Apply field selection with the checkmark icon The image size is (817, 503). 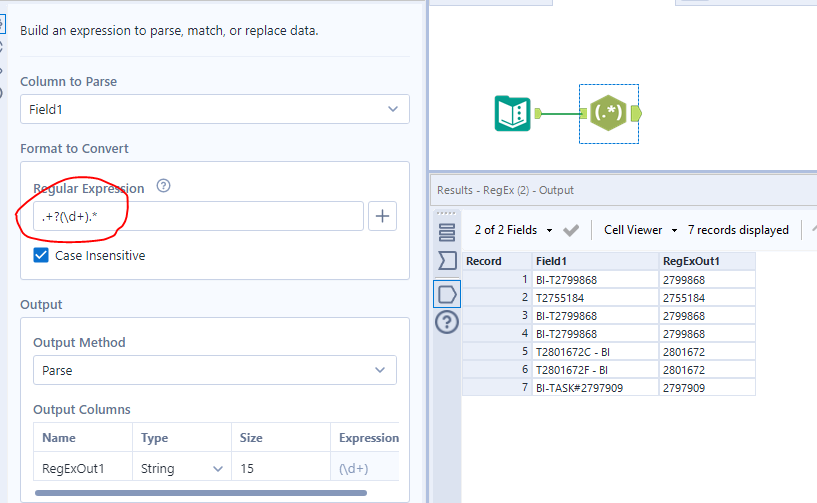571,230
